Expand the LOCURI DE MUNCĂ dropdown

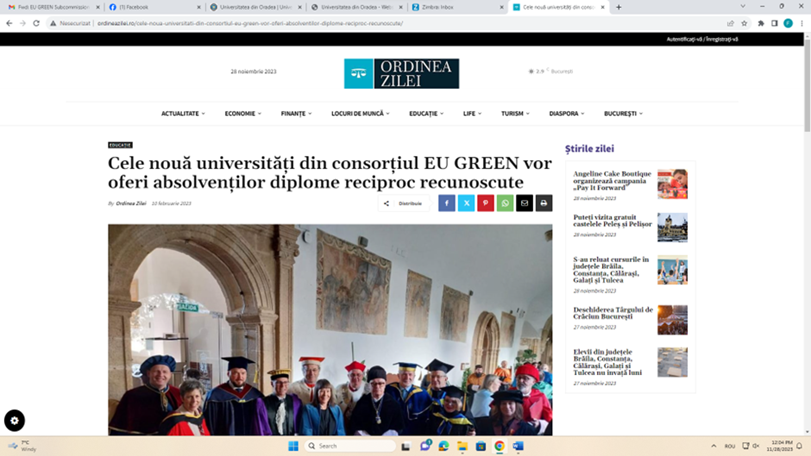361,114
